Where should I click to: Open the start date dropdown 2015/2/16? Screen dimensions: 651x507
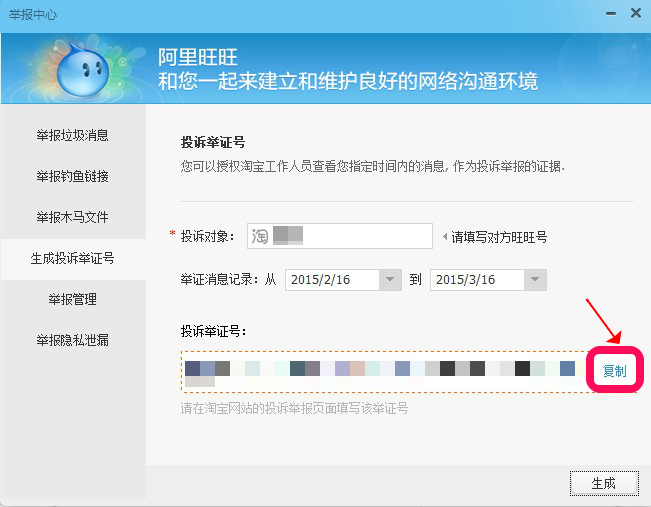389,279
